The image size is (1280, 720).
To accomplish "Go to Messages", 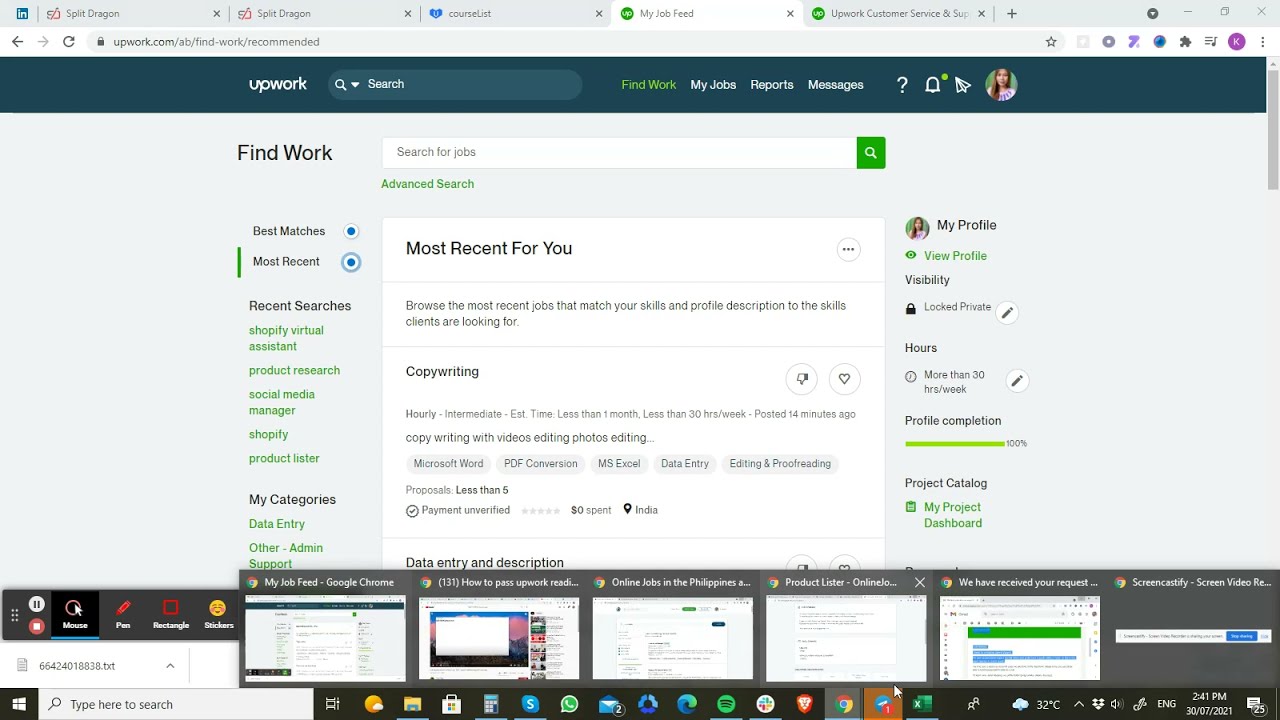I will click(x=836, y=85).
